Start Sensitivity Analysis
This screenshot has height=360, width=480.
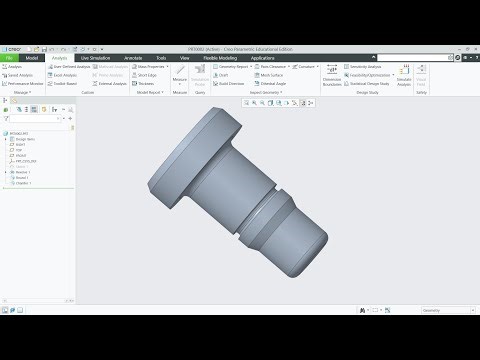coord(362,67)
